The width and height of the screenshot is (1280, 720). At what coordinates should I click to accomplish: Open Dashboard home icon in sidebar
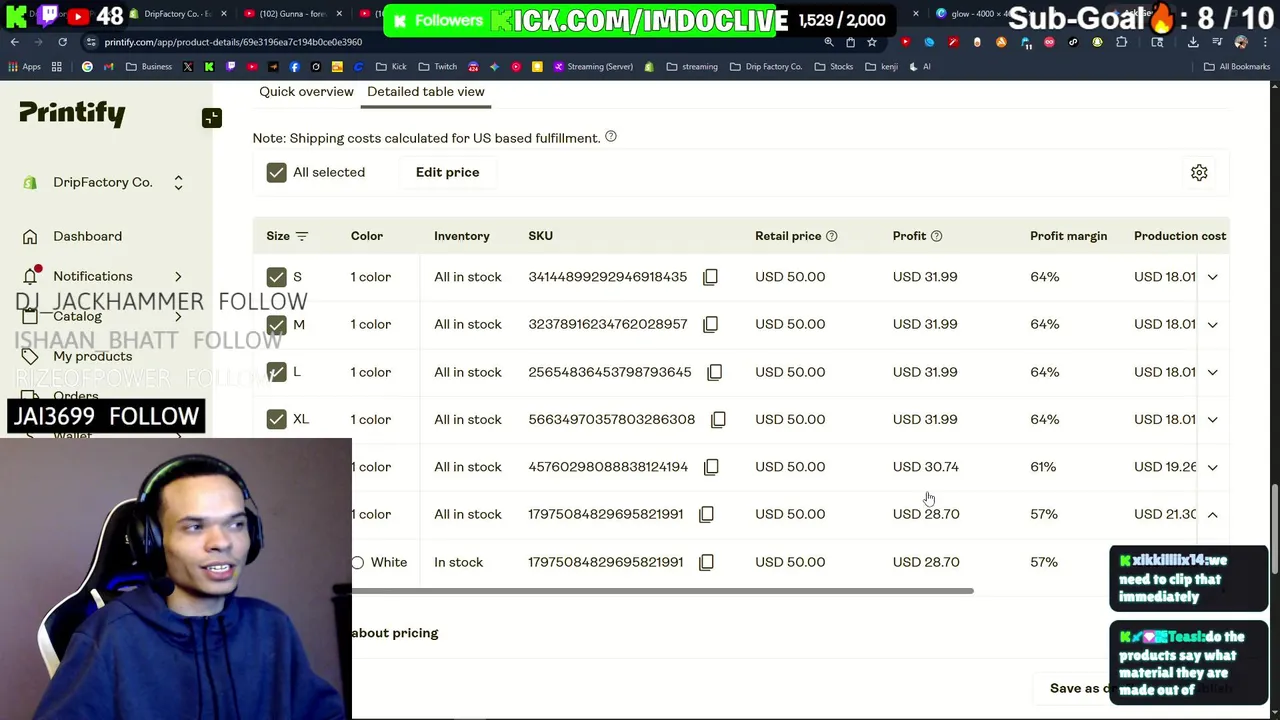point(30,237)
